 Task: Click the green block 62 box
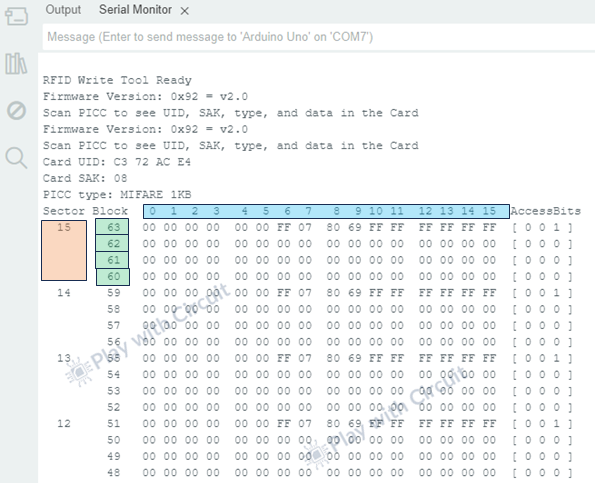[112, 243]
